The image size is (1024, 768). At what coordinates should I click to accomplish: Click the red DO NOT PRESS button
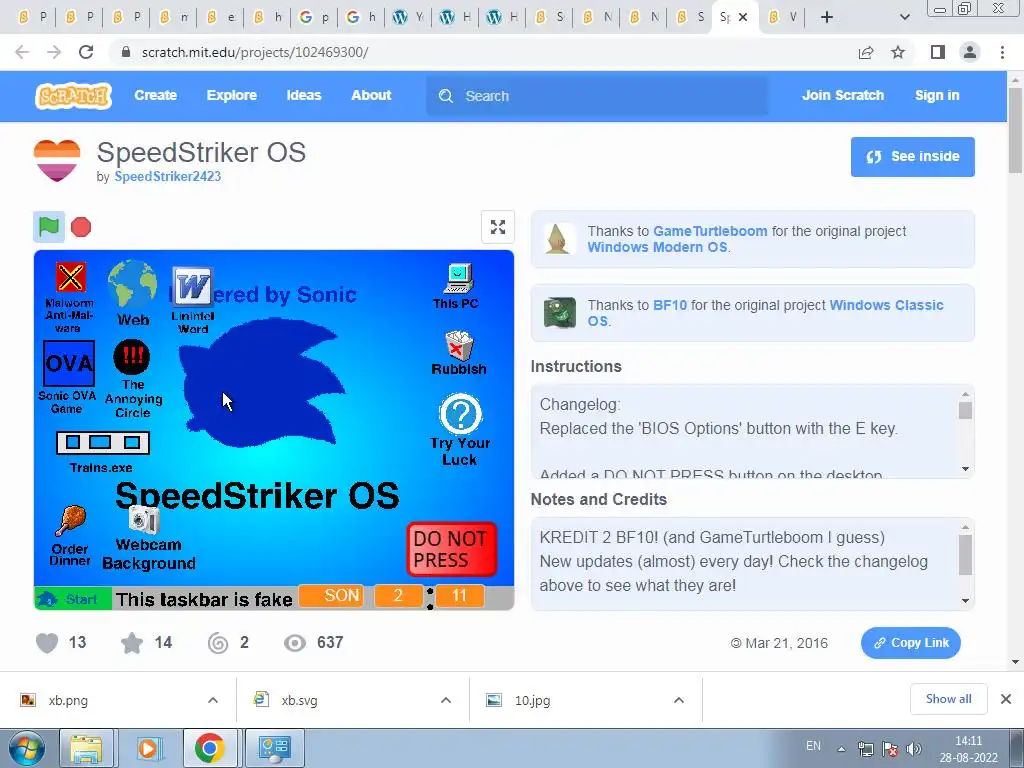tap(451, 549)
